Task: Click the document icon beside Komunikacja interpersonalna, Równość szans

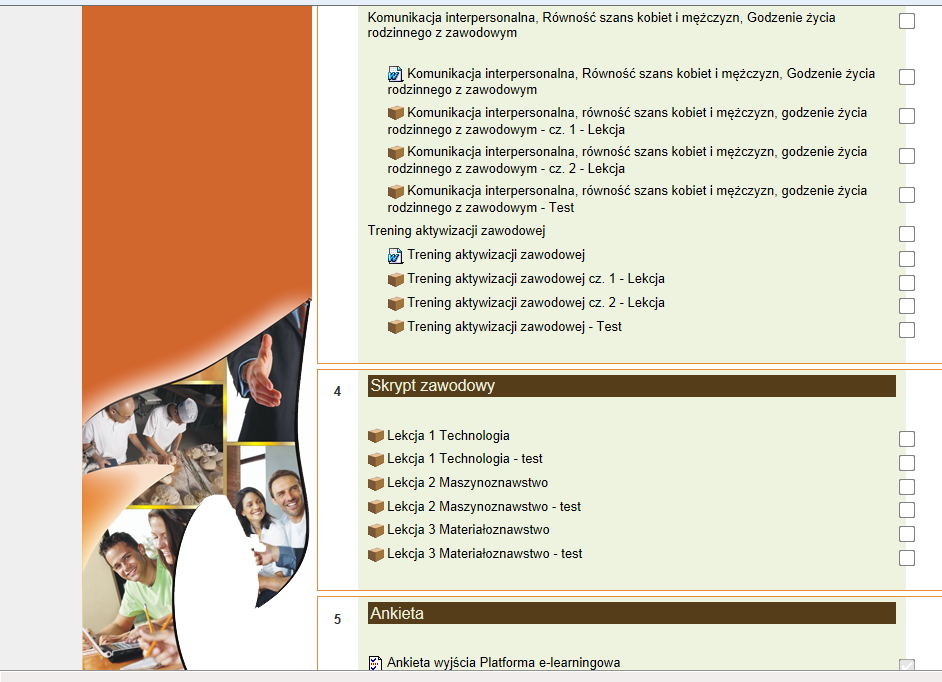Action: [x=395, y=74]
